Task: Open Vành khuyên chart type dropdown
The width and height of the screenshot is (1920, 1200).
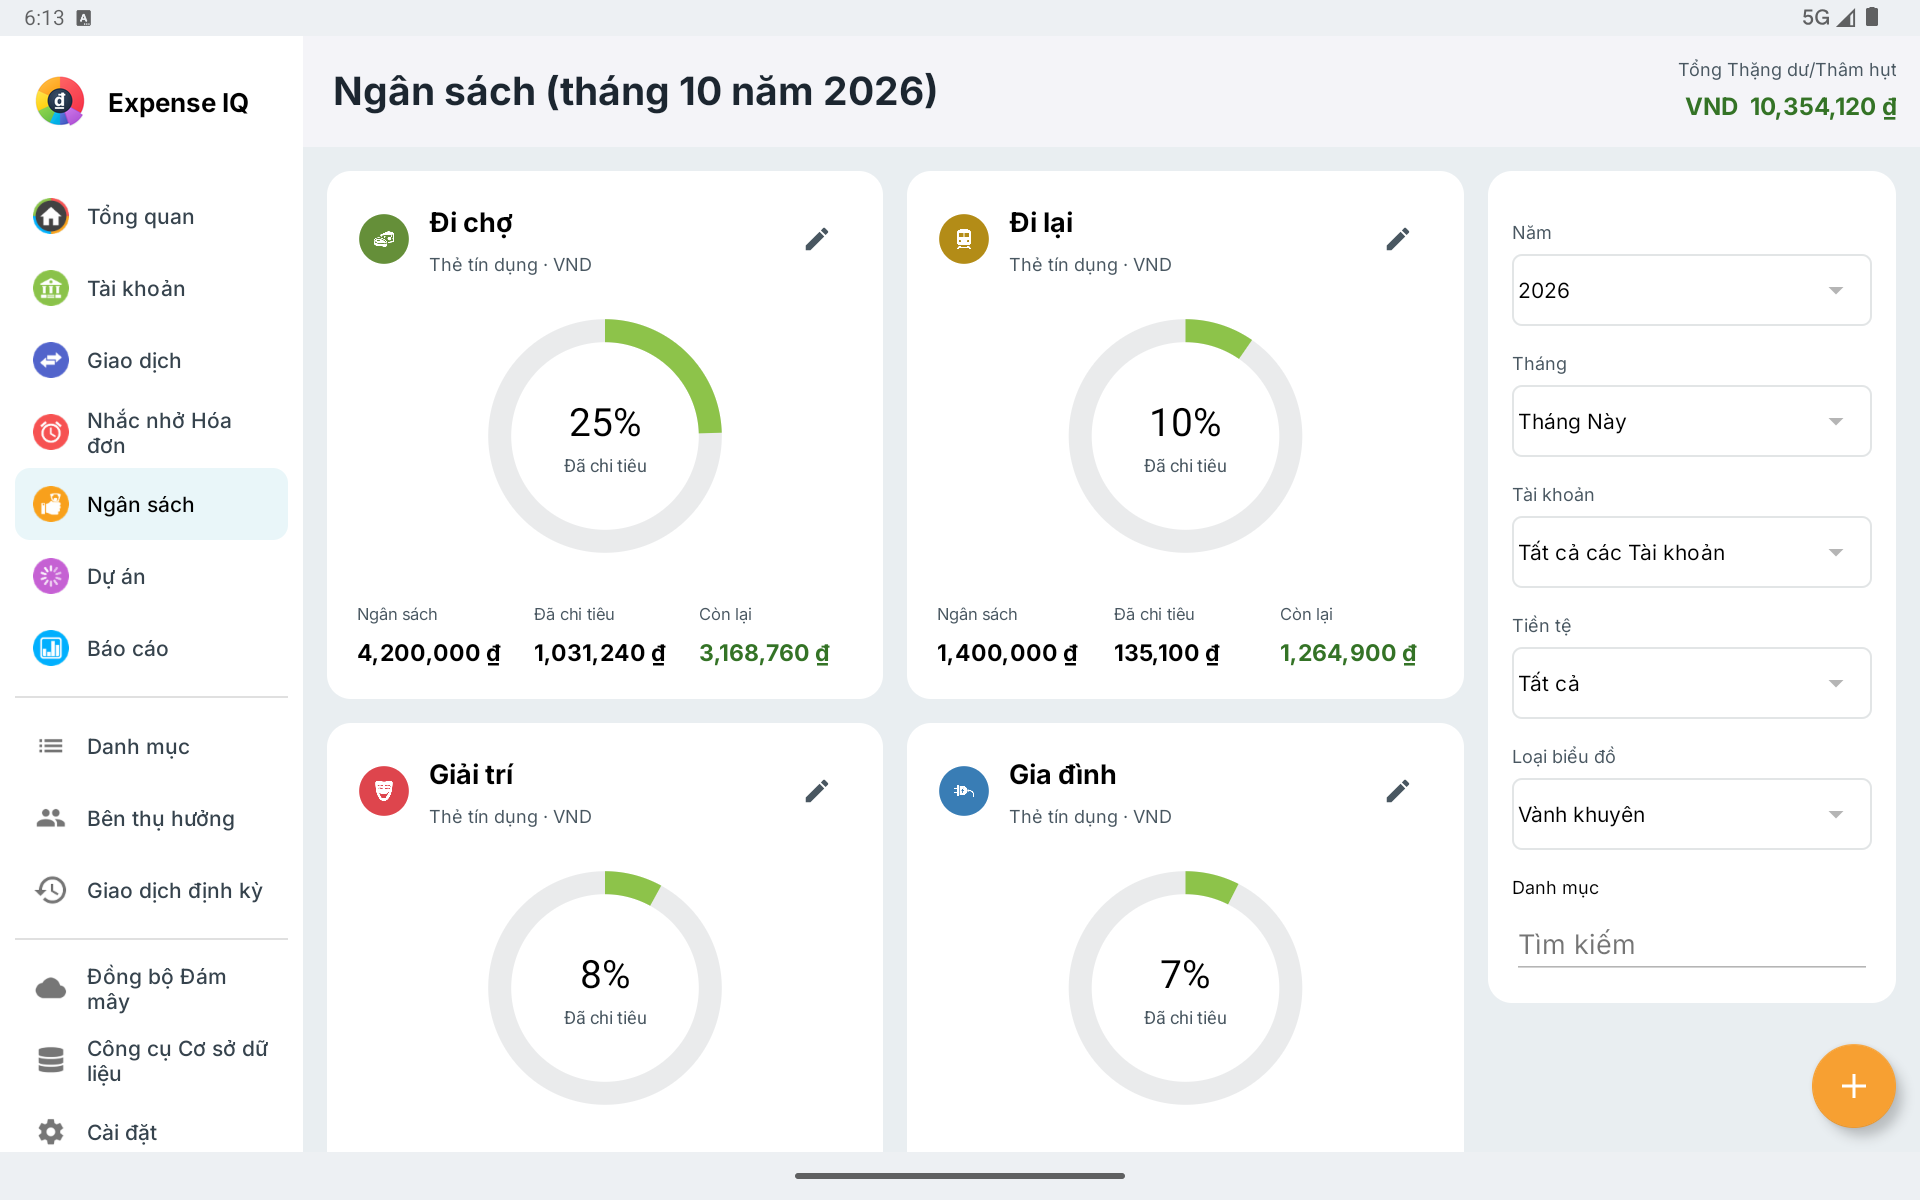Action: [1691, 814]
